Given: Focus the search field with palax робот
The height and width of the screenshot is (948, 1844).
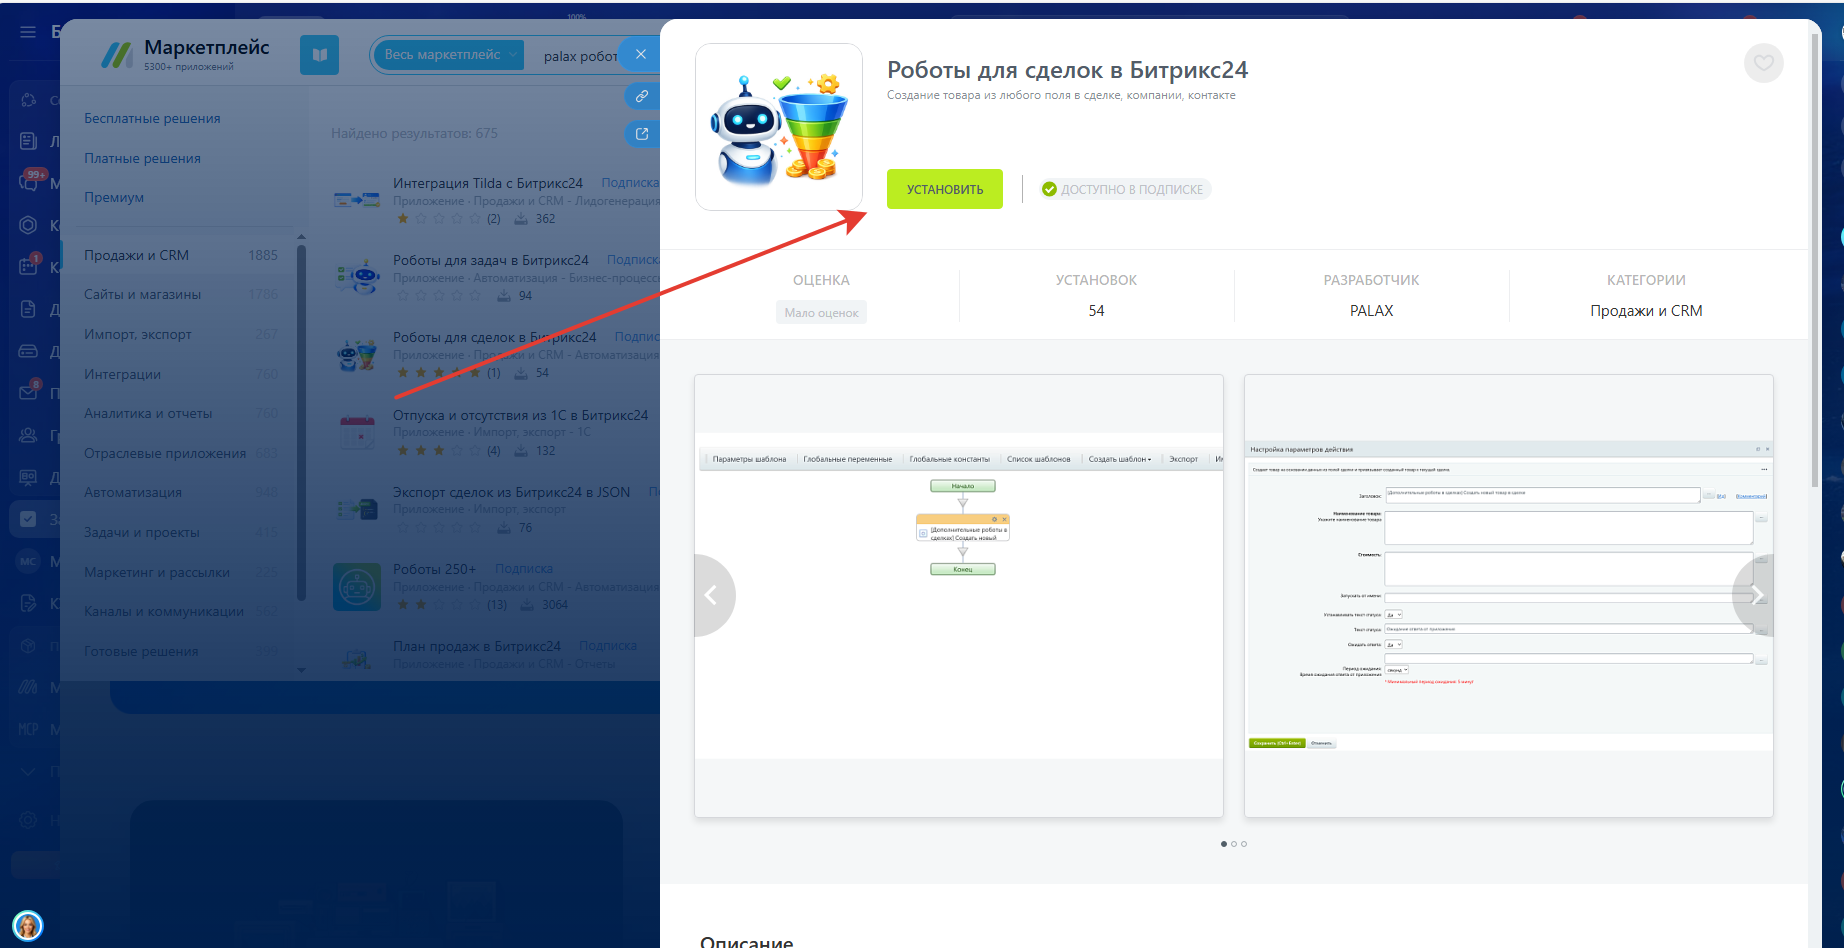Looking at the screenshot, I should click(x=580, y=56).
